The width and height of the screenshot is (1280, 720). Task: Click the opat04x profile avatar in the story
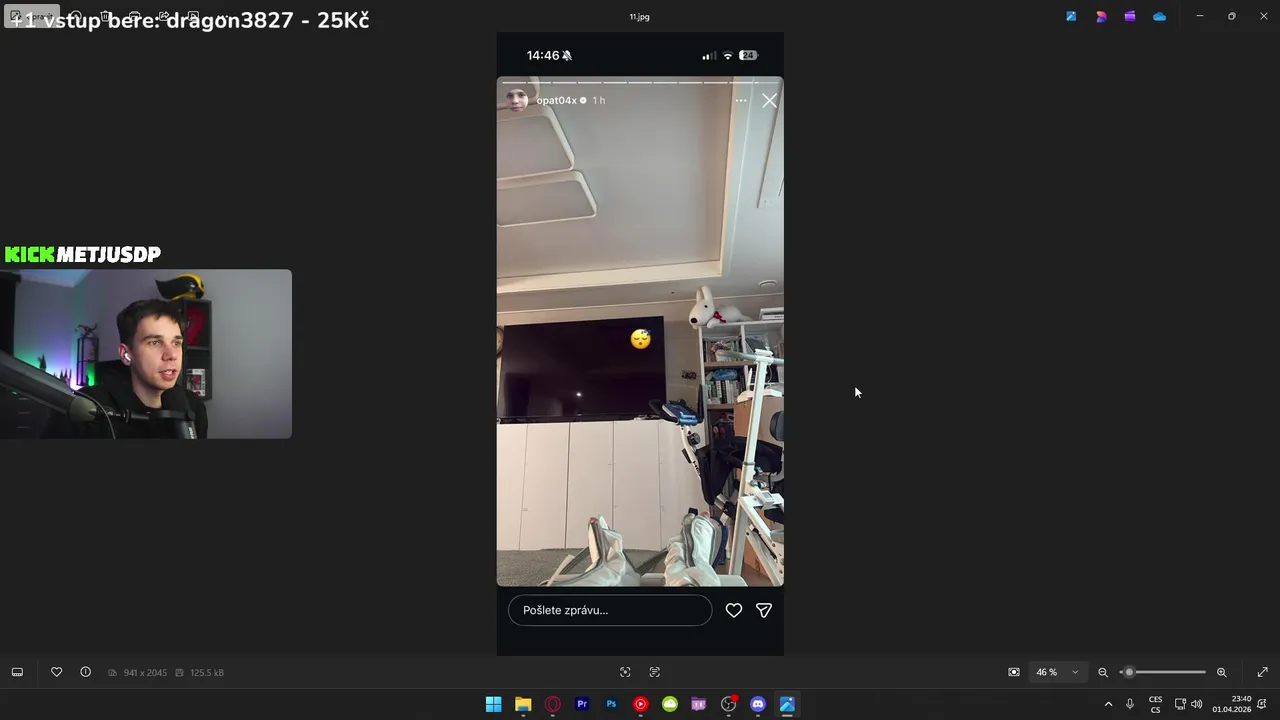518,100
